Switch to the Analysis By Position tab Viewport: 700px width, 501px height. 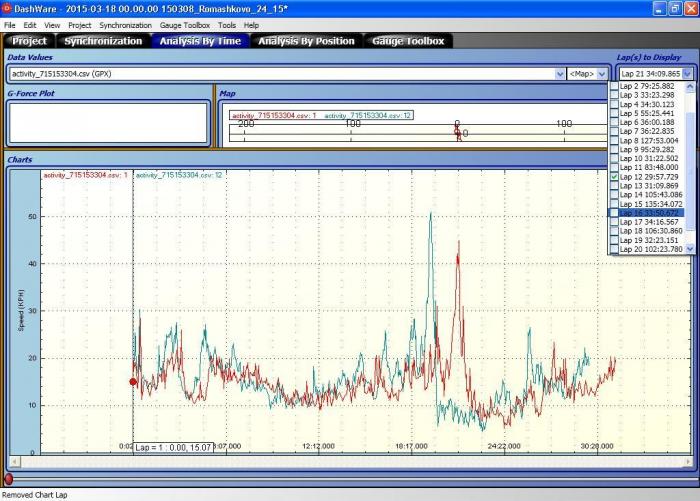[x=306, y=41]
